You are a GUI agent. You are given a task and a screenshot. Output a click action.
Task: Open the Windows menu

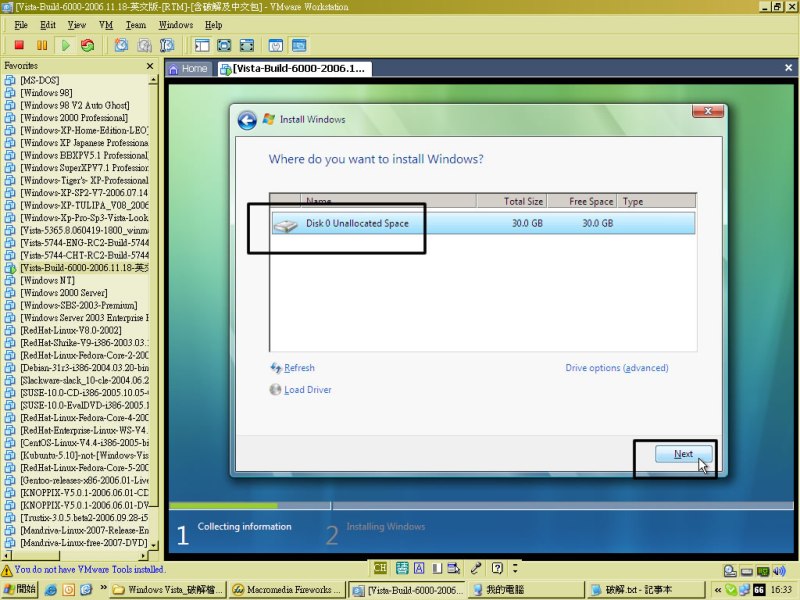tap(176, 25)
